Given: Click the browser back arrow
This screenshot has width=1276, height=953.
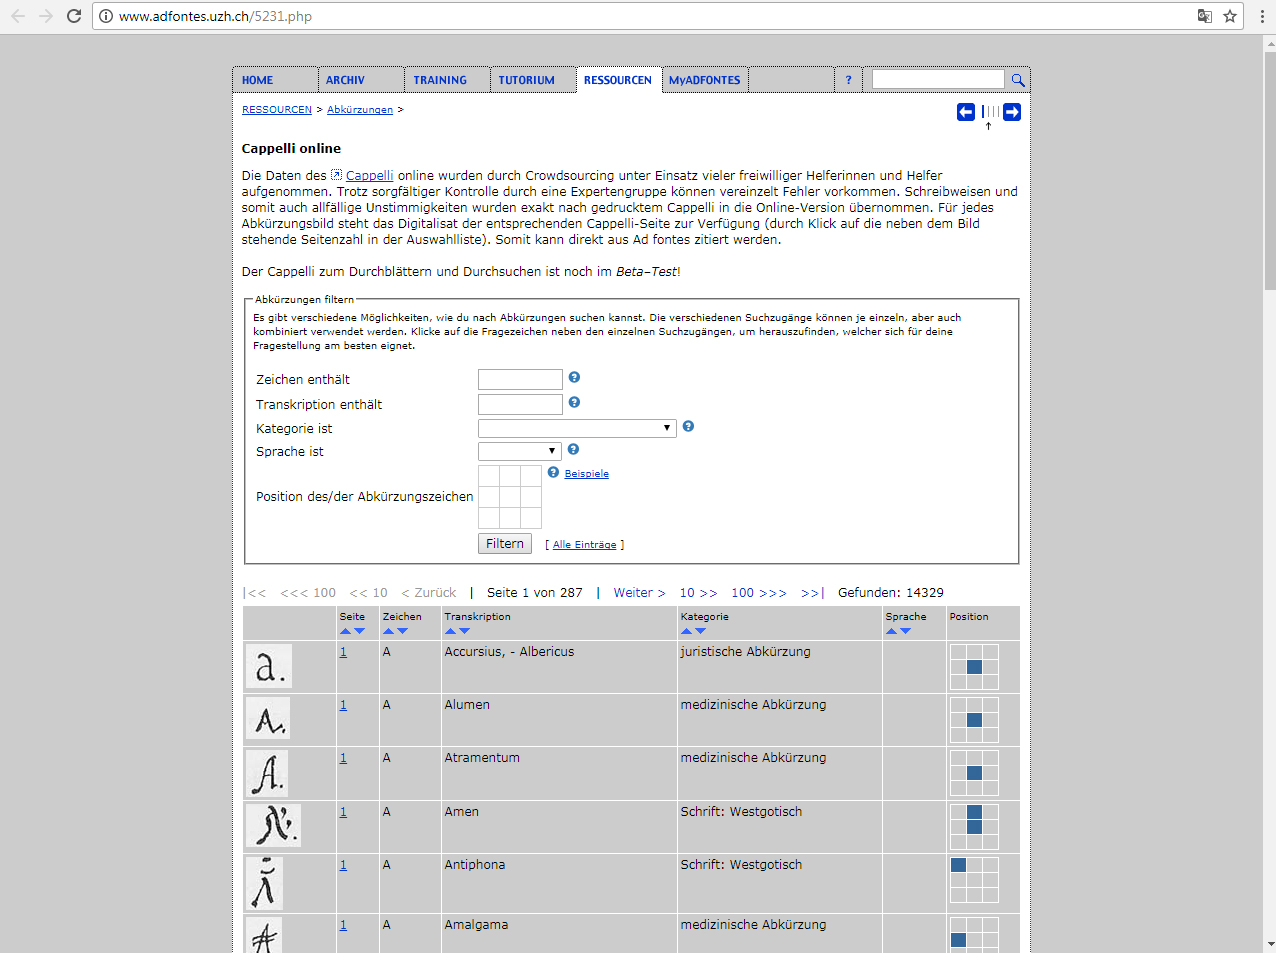Looking at the screenshot, I should [x=18, y=16].
